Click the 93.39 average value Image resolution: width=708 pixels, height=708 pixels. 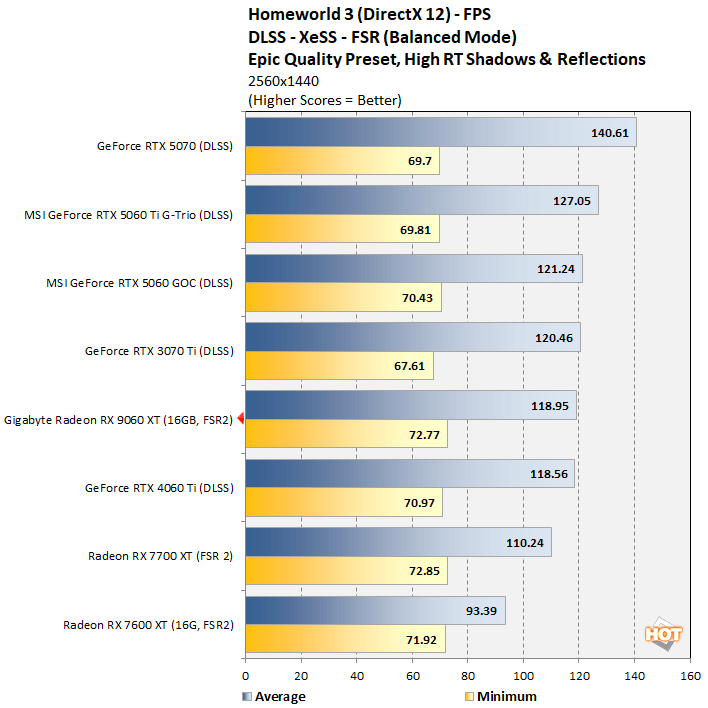click(x=481, y=611)
